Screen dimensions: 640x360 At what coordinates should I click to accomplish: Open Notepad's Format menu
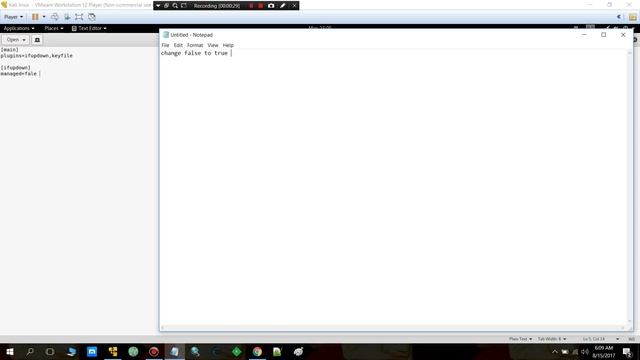tap(195, 45)
